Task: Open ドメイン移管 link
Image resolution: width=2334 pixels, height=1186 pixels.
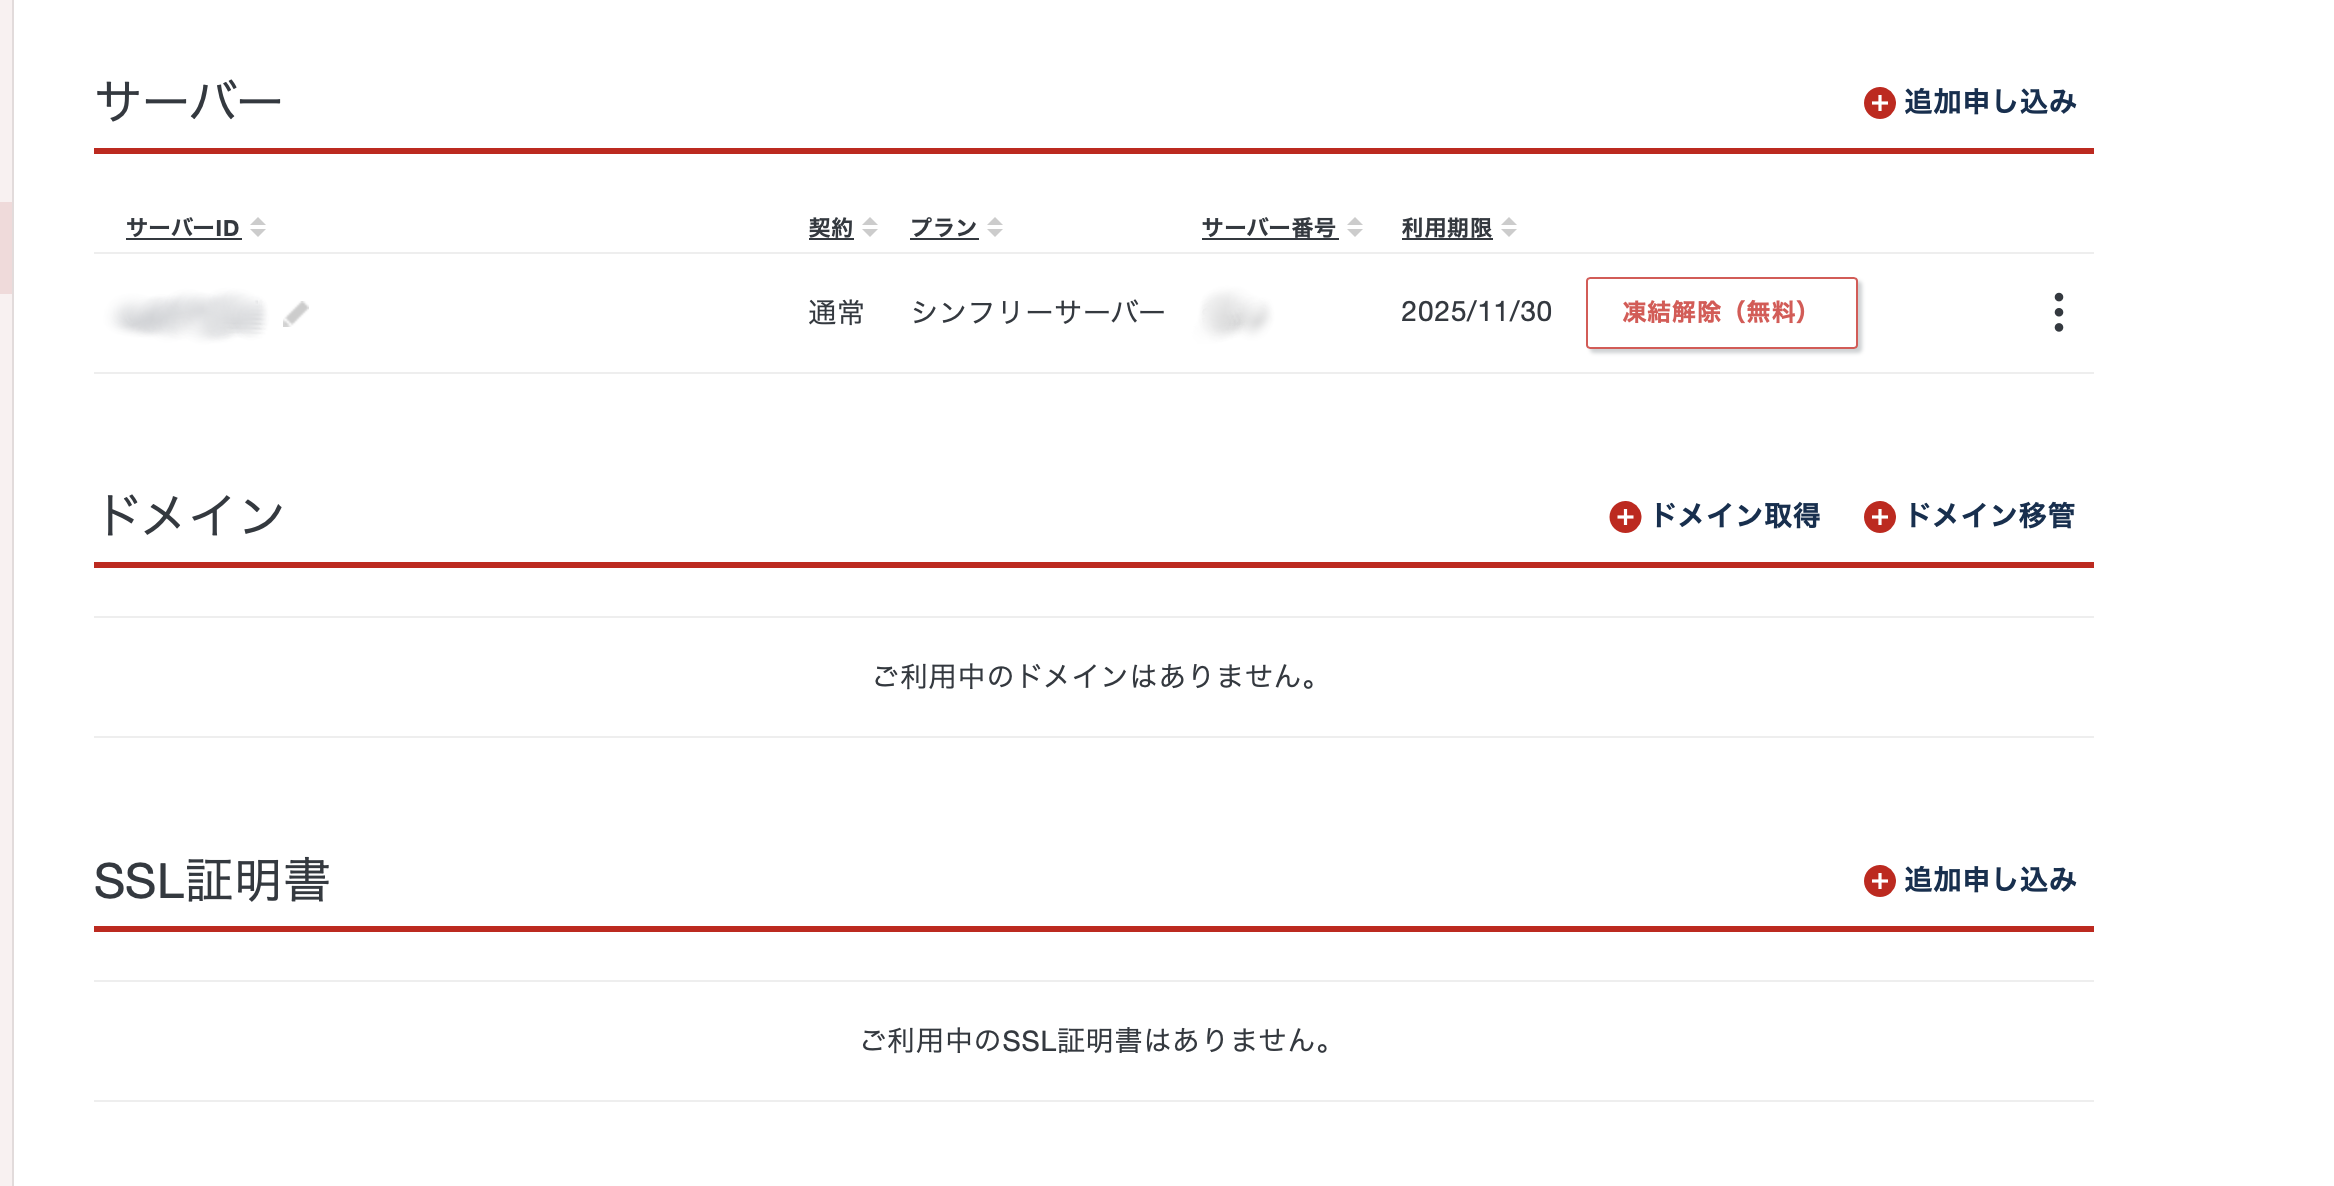Action: [x=1990, y=516]
